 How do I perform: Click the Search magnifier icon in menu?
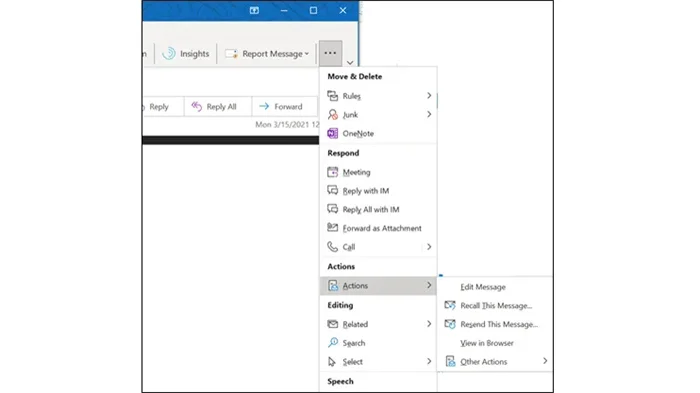[x=333, y=343]
